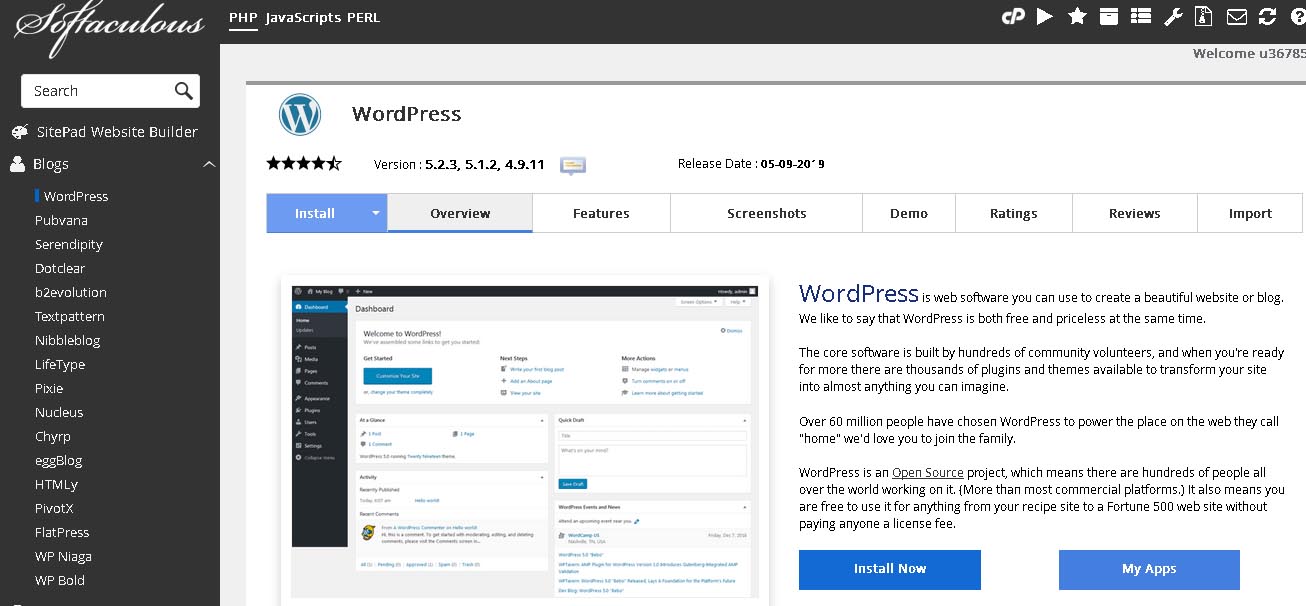Select WP Bold in the sidebar
1306x606 pixels.
(x=60, y=581)
